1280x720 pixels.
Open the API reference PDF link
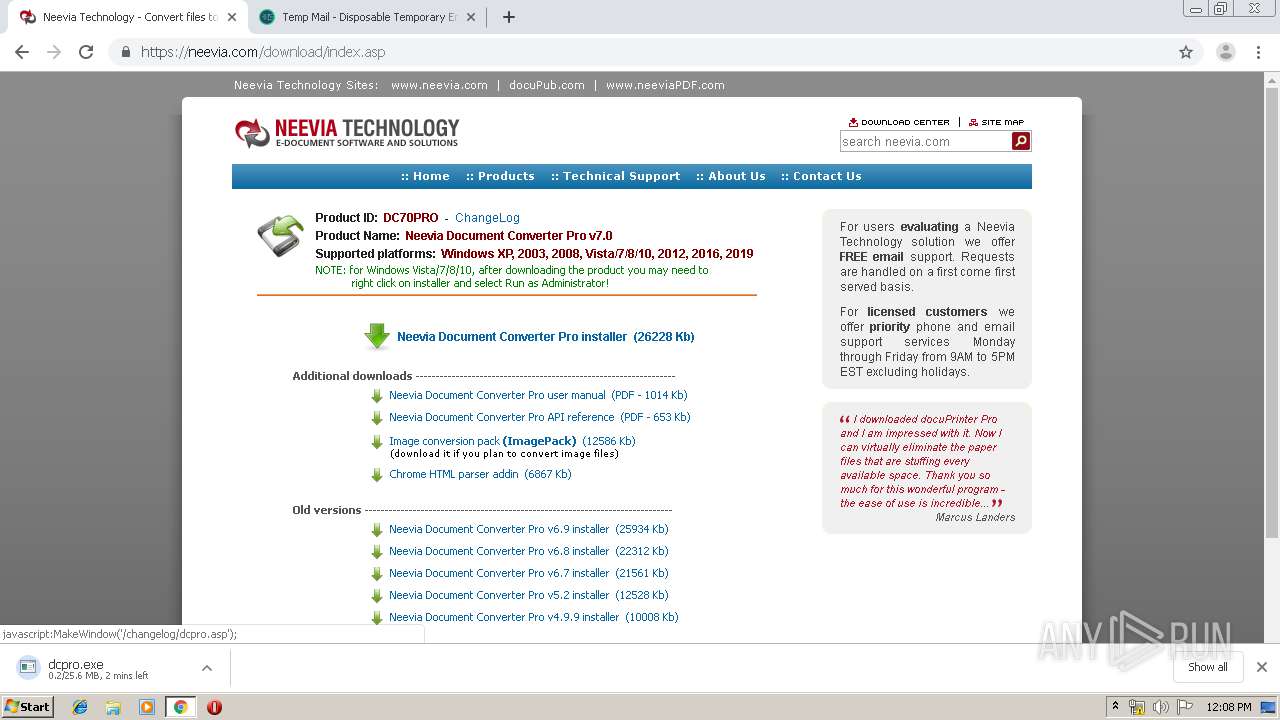pyautogui.click(x=539, y=418)
